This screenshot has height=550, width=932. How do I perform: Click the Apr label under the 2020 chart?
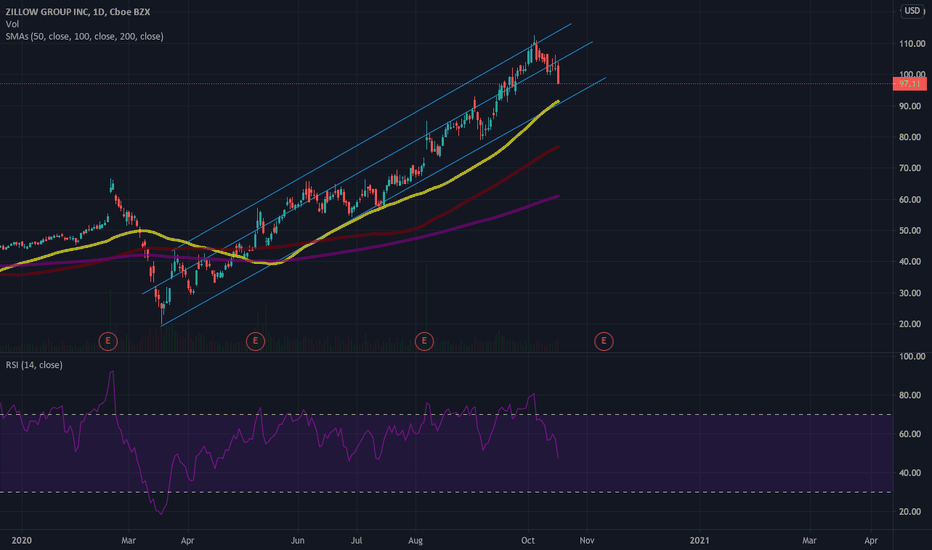187,540
